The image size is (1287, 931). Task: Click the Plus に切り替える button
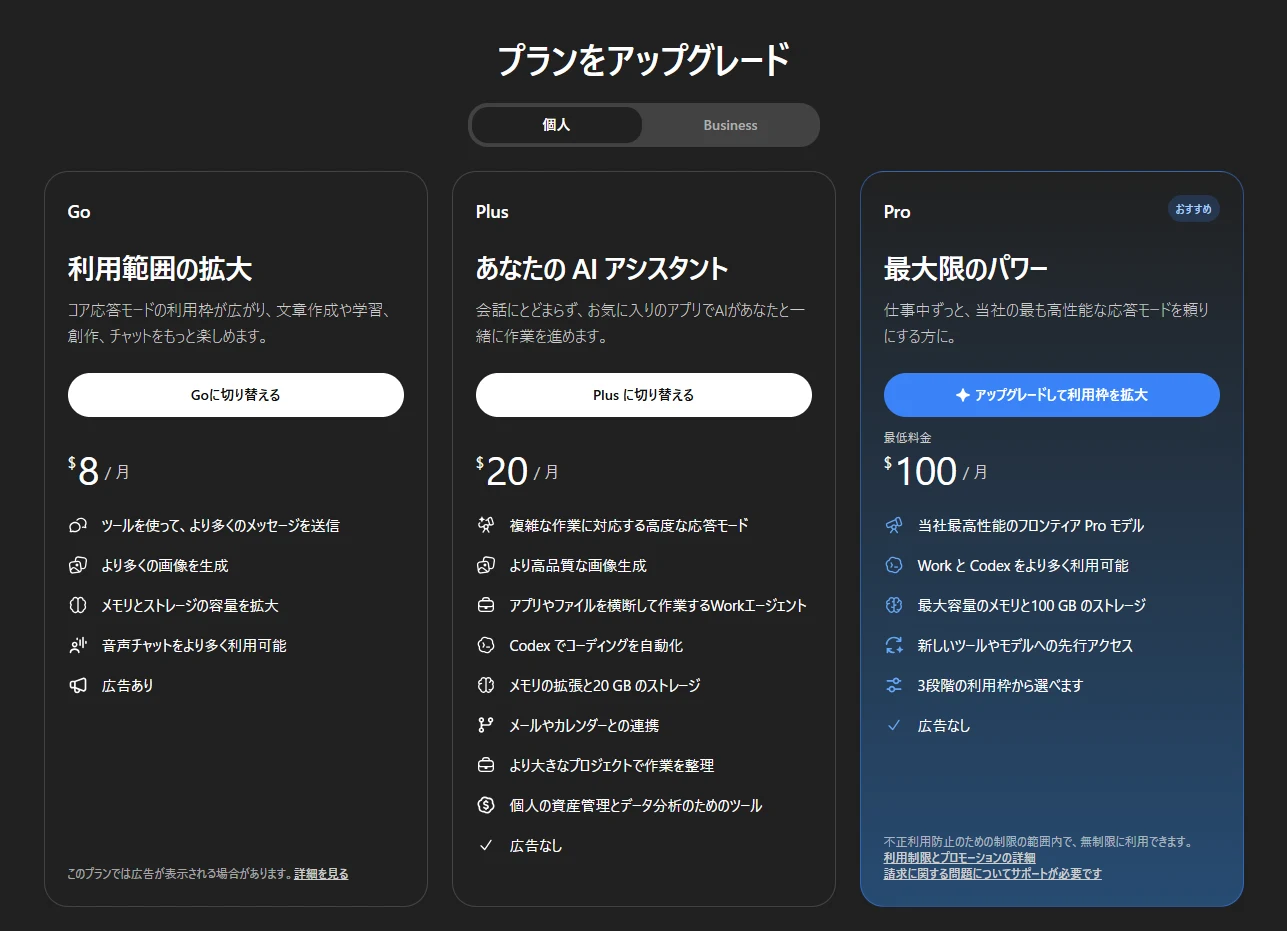644,395
